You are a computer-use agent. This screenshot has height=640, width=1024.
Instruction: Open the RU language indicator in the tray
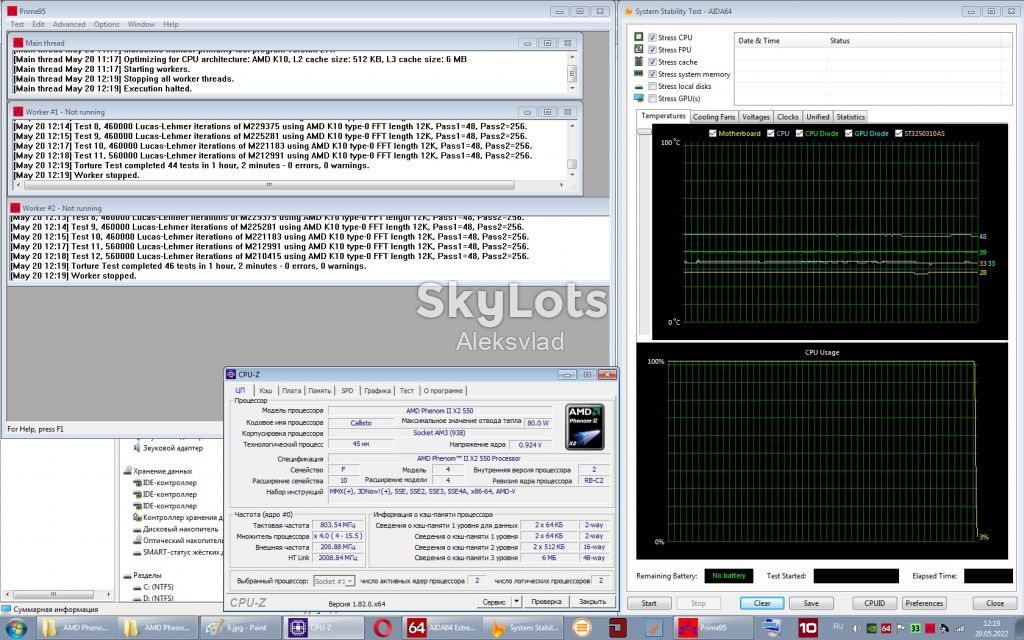pos(839,626)
